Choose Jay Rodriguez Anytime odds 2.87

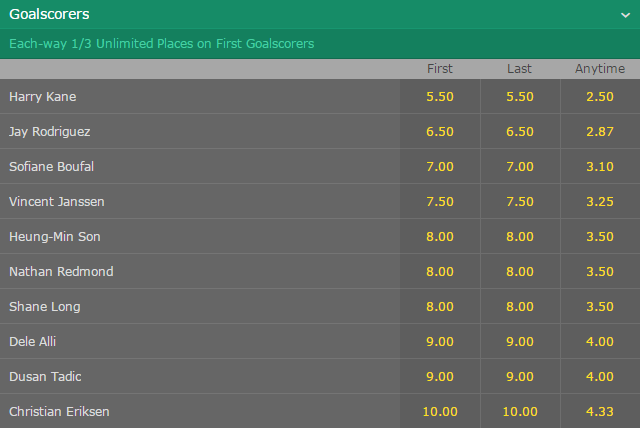coord(600,131)
